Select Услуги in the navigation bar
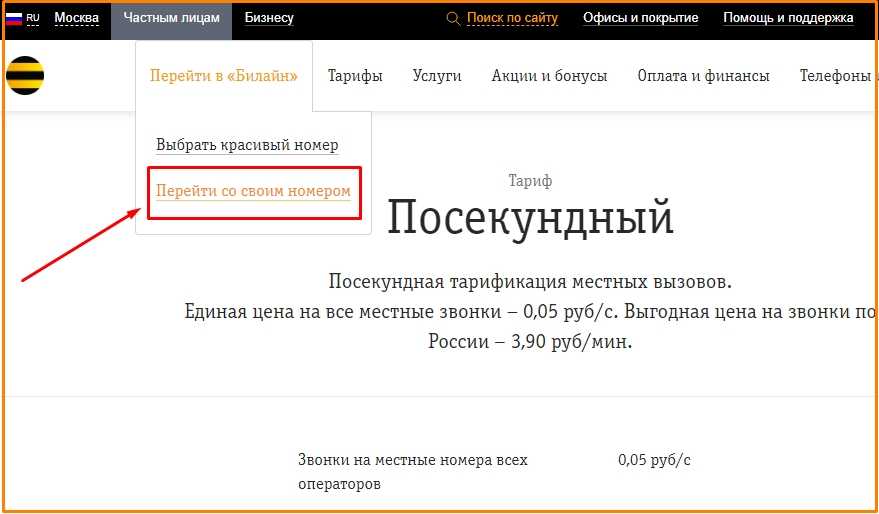 click(x=437, y=76)
